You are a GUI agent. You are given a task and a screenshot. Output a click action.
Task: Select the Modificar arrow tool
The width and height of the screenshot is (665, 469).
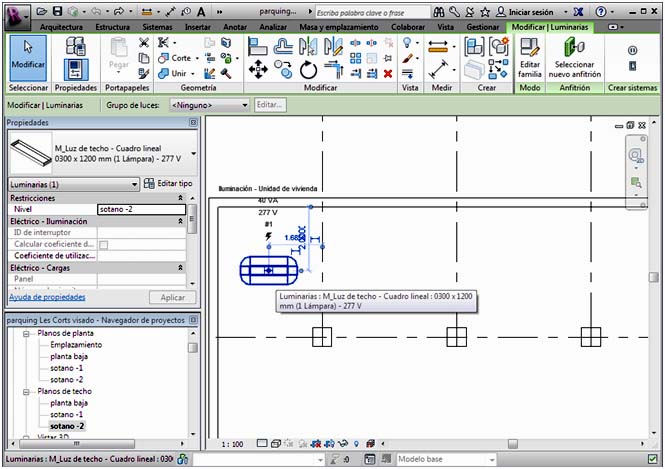tap(27, 54)
